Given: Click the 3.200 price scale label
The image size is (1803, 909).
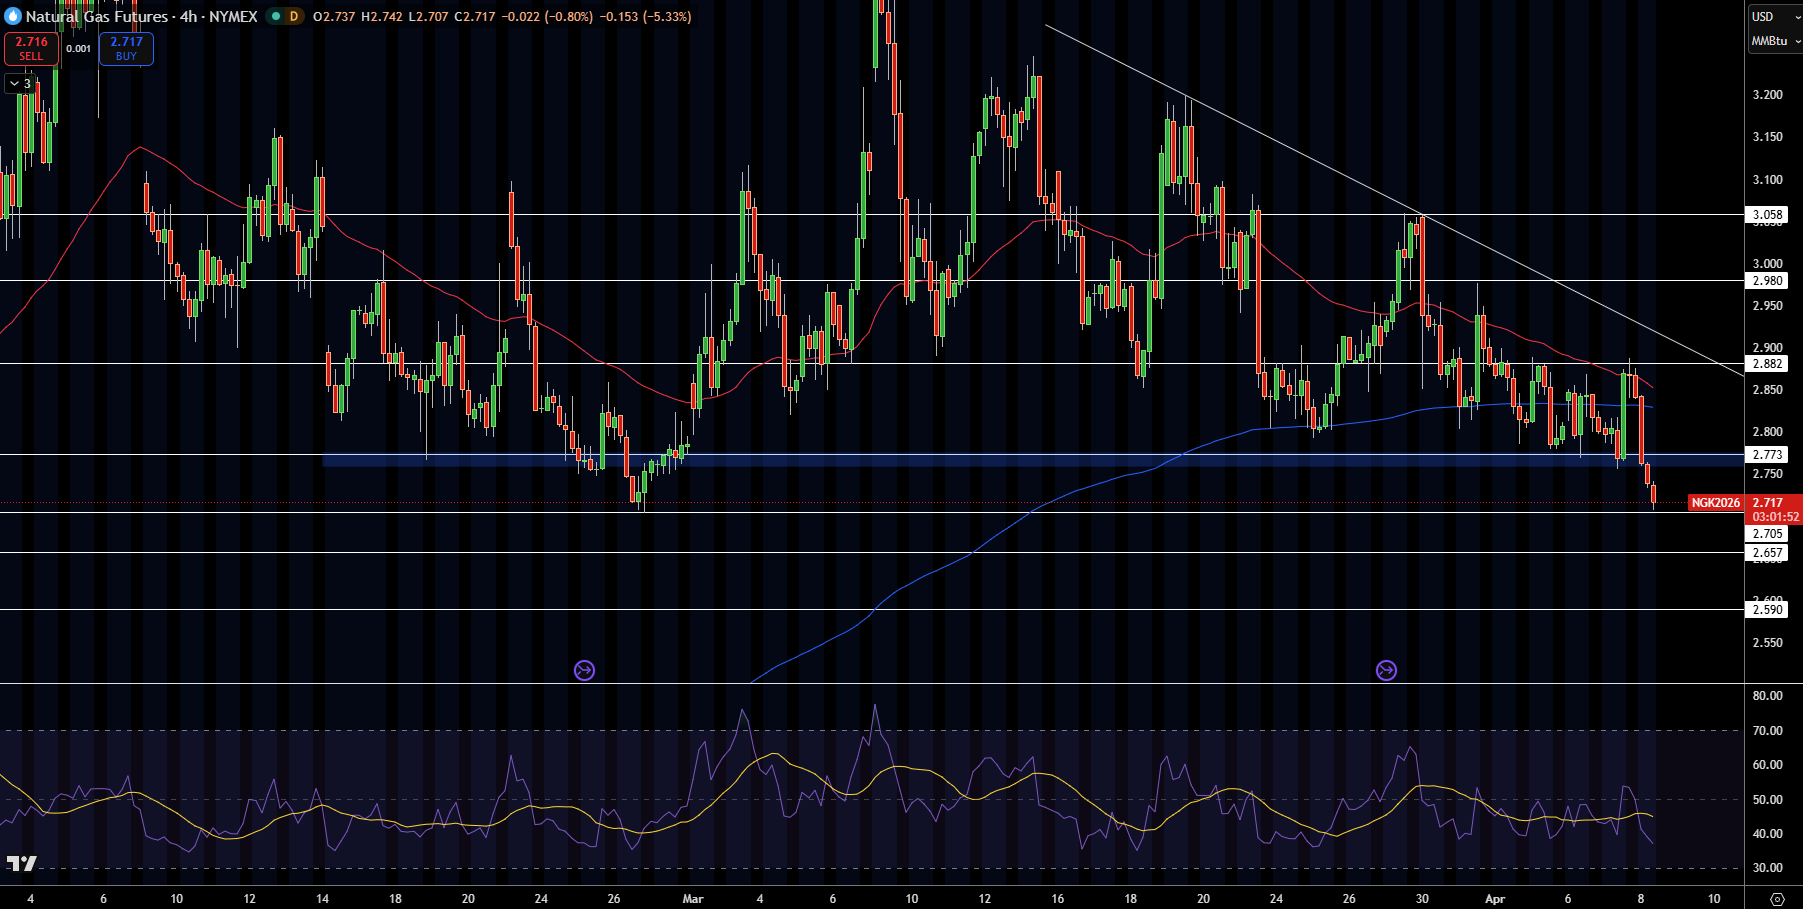Looking at the screenshot, I should 1767,95.
